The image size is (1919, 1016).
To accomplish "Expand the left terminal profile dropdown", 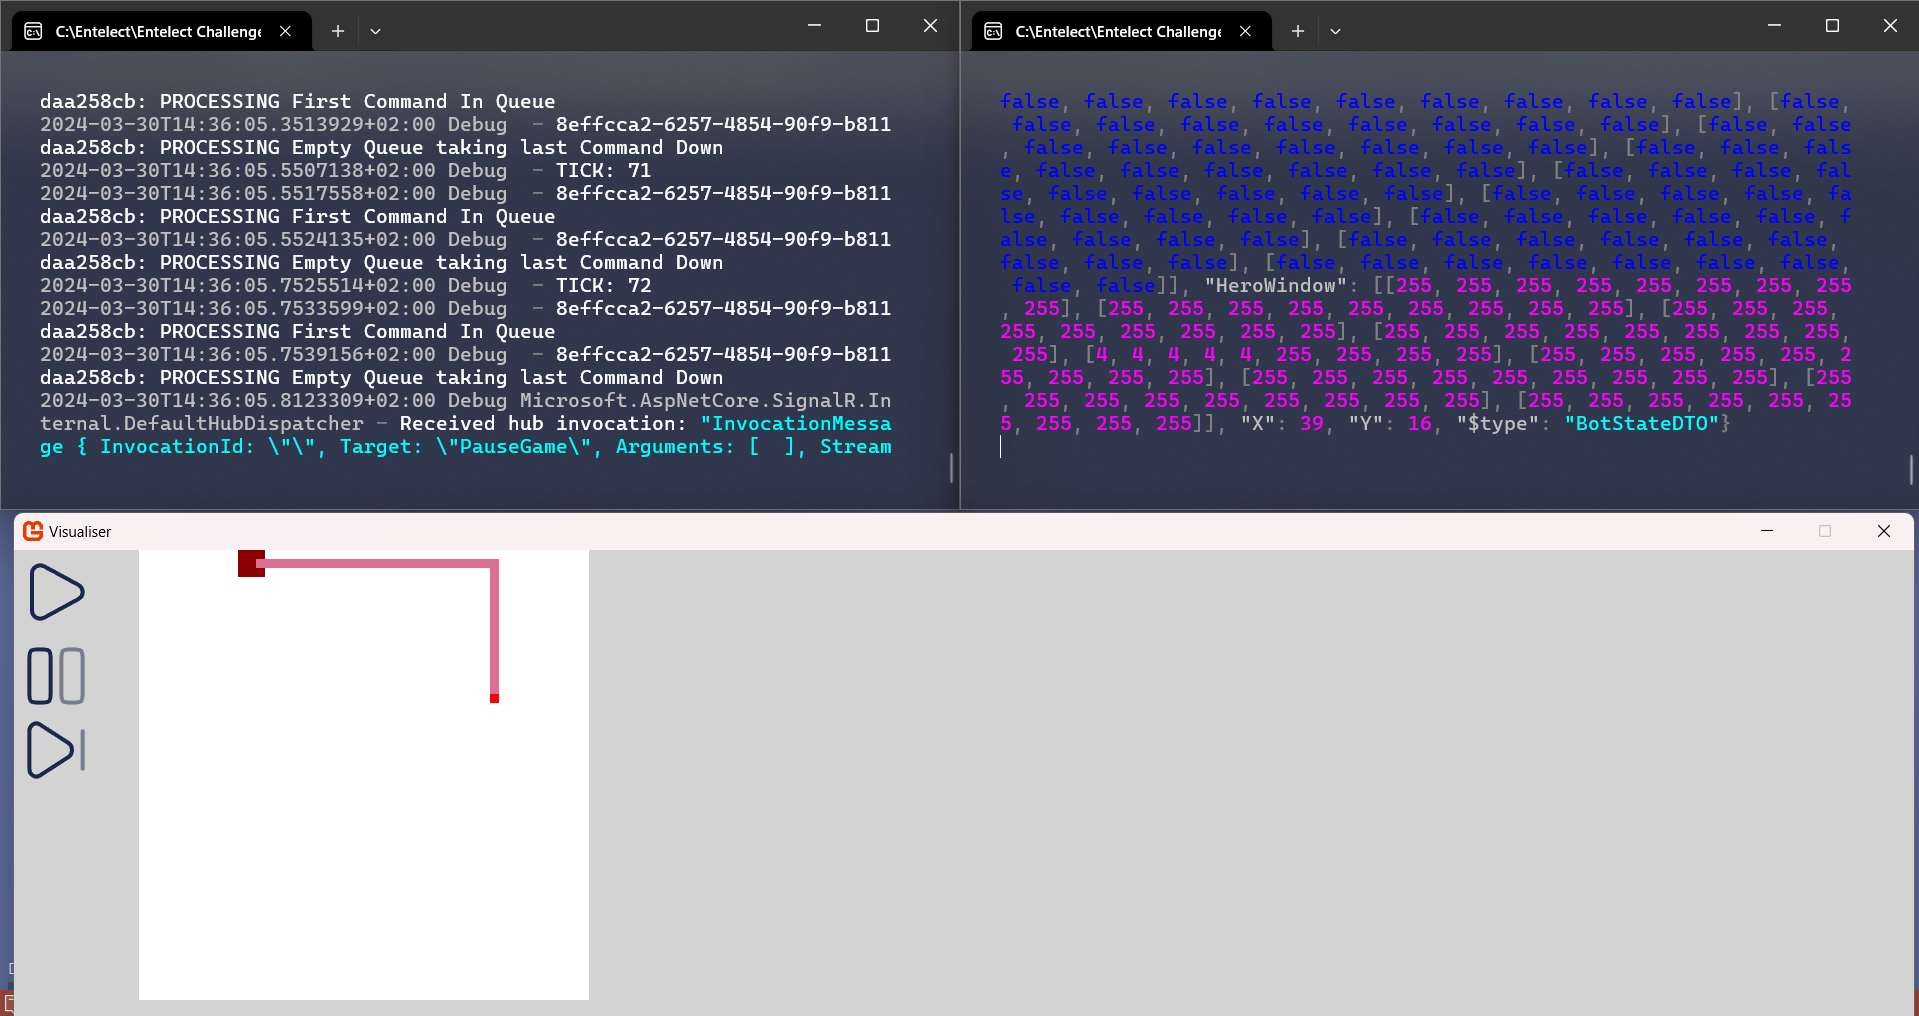I will [x=375, y=31].
